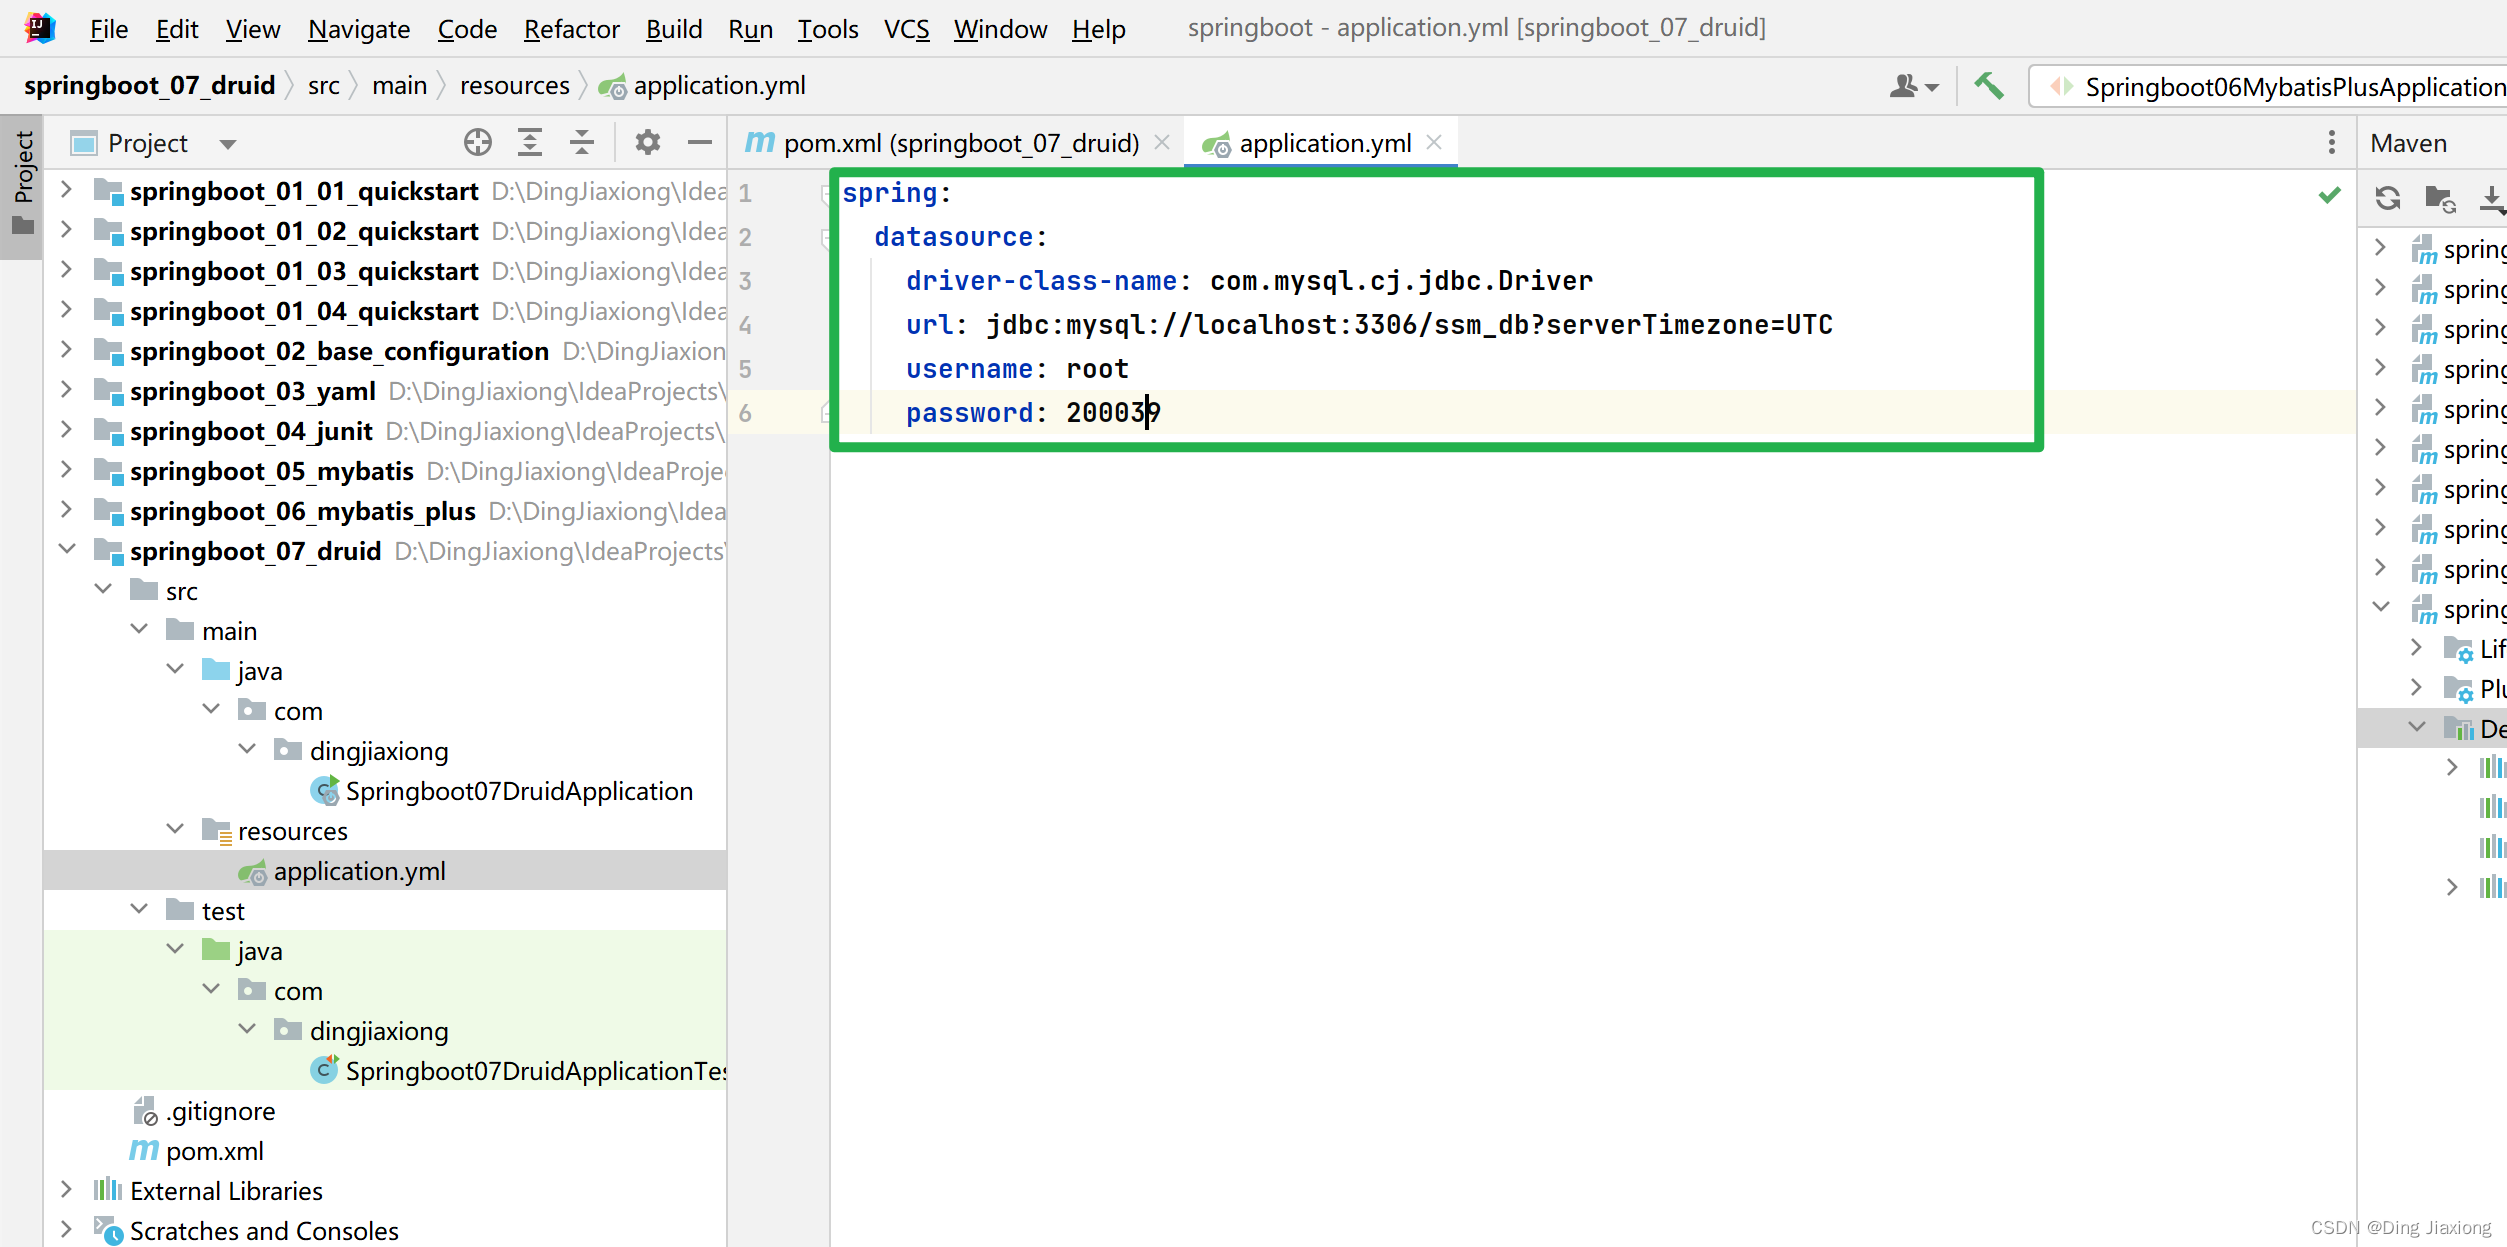Close the pom.xml editor tab
Screen dimensions: 2507x1247
coord(1162,143)
